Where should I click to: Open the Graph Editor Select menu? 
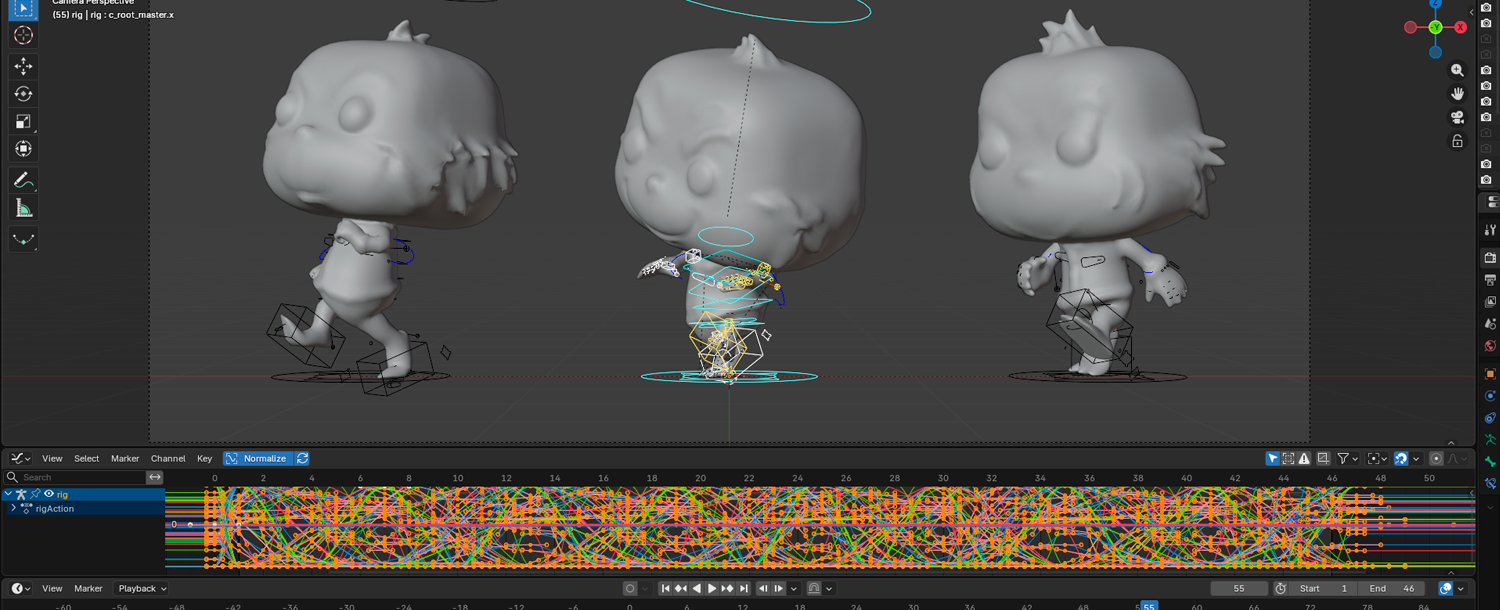(87, 459)
